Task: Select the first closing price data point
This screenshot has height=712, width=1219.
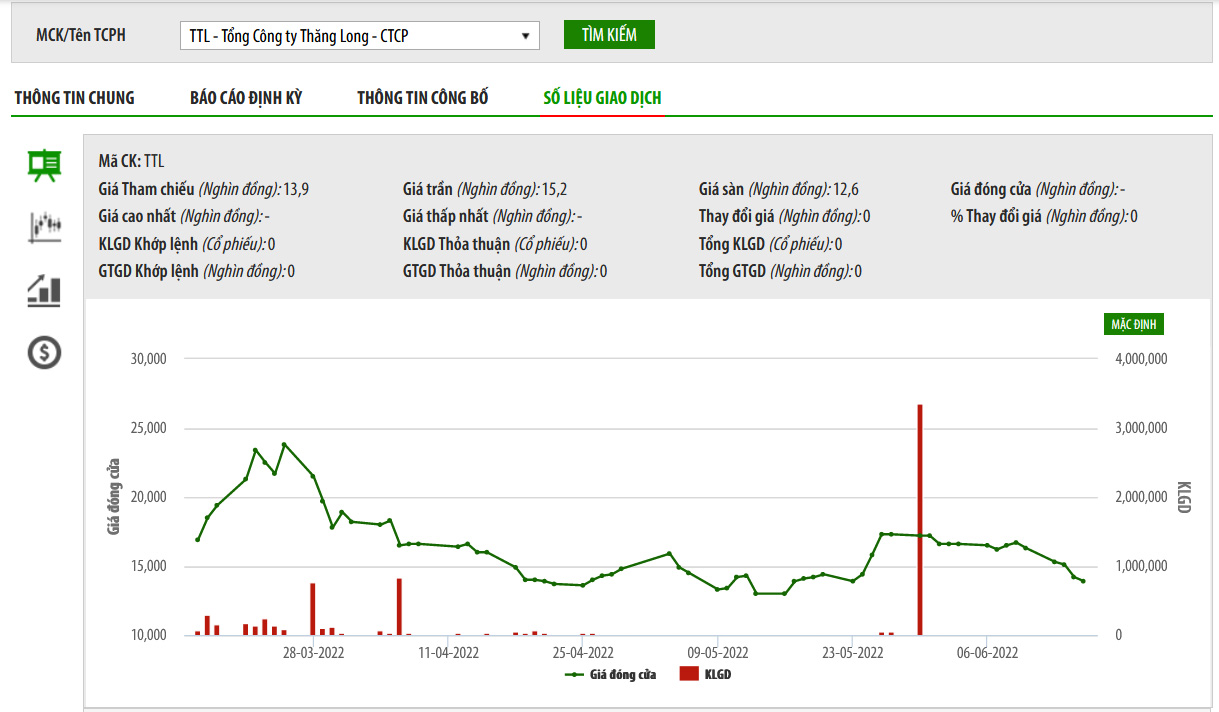Action: point(198,540)
